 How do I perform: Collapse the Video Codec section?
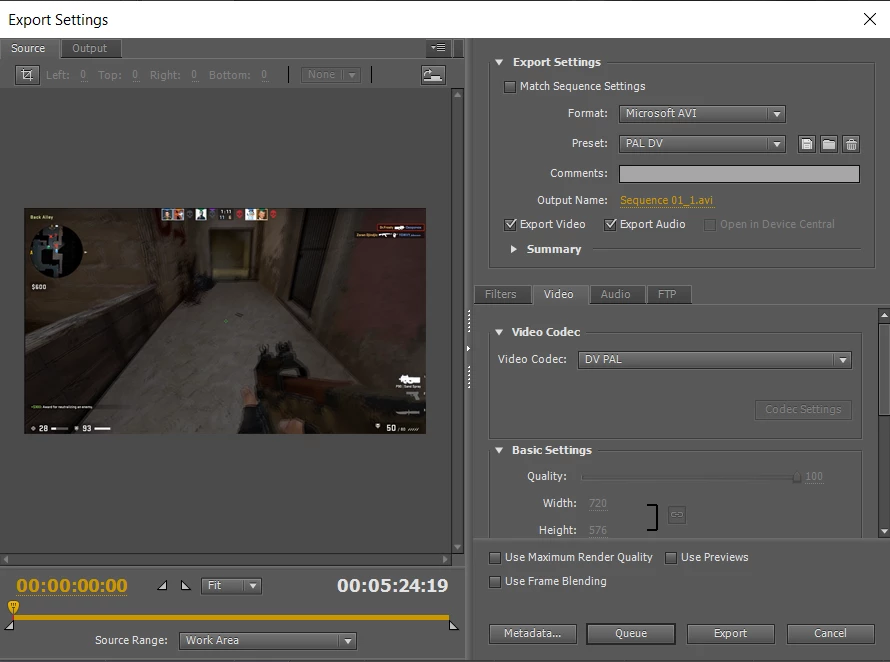(499, 332)
